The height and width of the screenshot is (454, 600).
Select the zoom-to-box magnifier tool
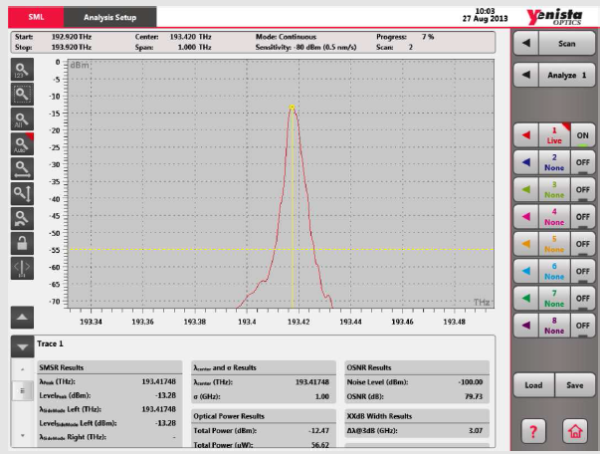coord(22,94)
